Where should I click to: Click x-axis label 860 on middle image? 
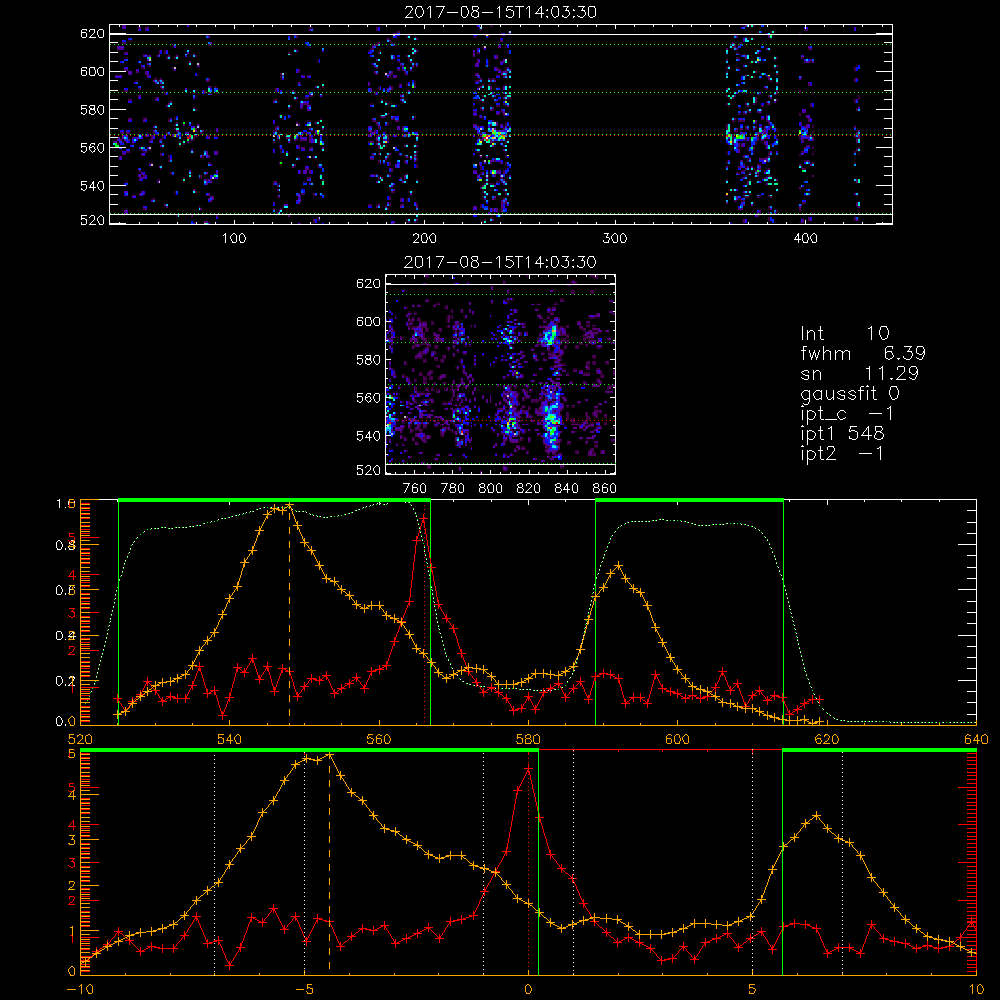point(605,489)
